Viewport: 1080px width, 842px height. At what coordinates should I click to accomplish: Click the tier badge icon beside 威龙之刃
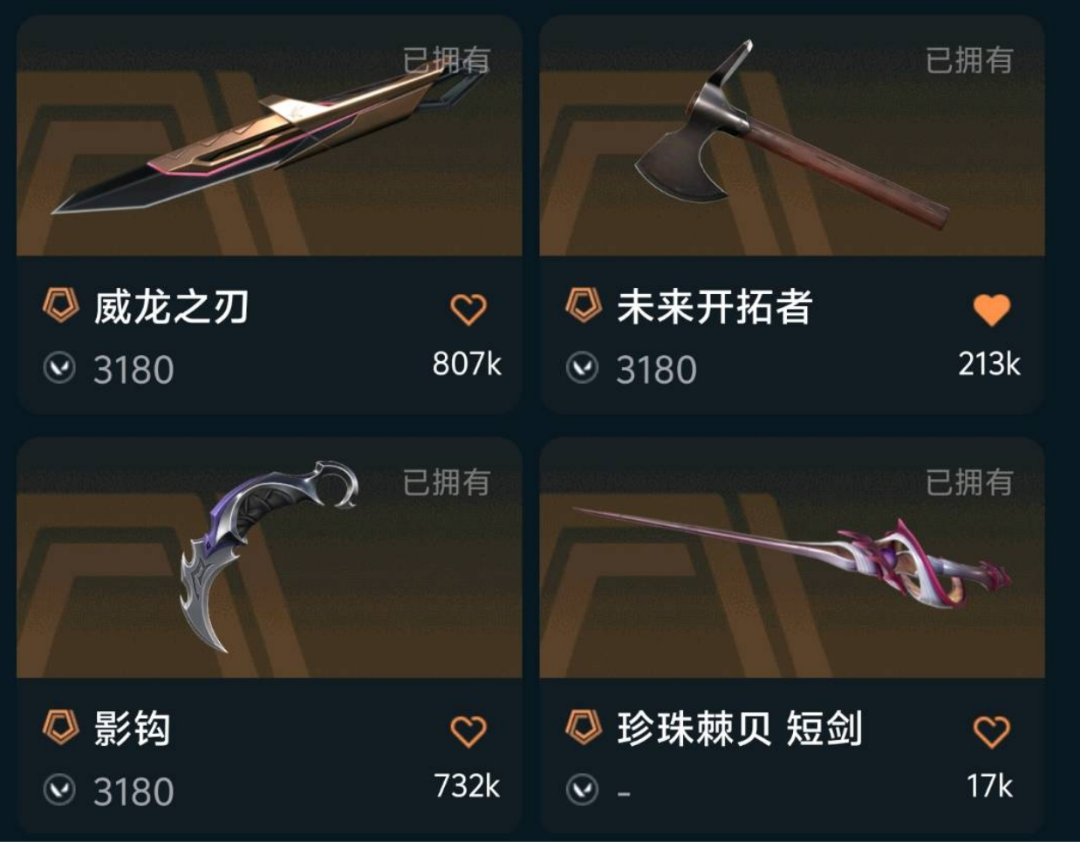tap(61, 305)
